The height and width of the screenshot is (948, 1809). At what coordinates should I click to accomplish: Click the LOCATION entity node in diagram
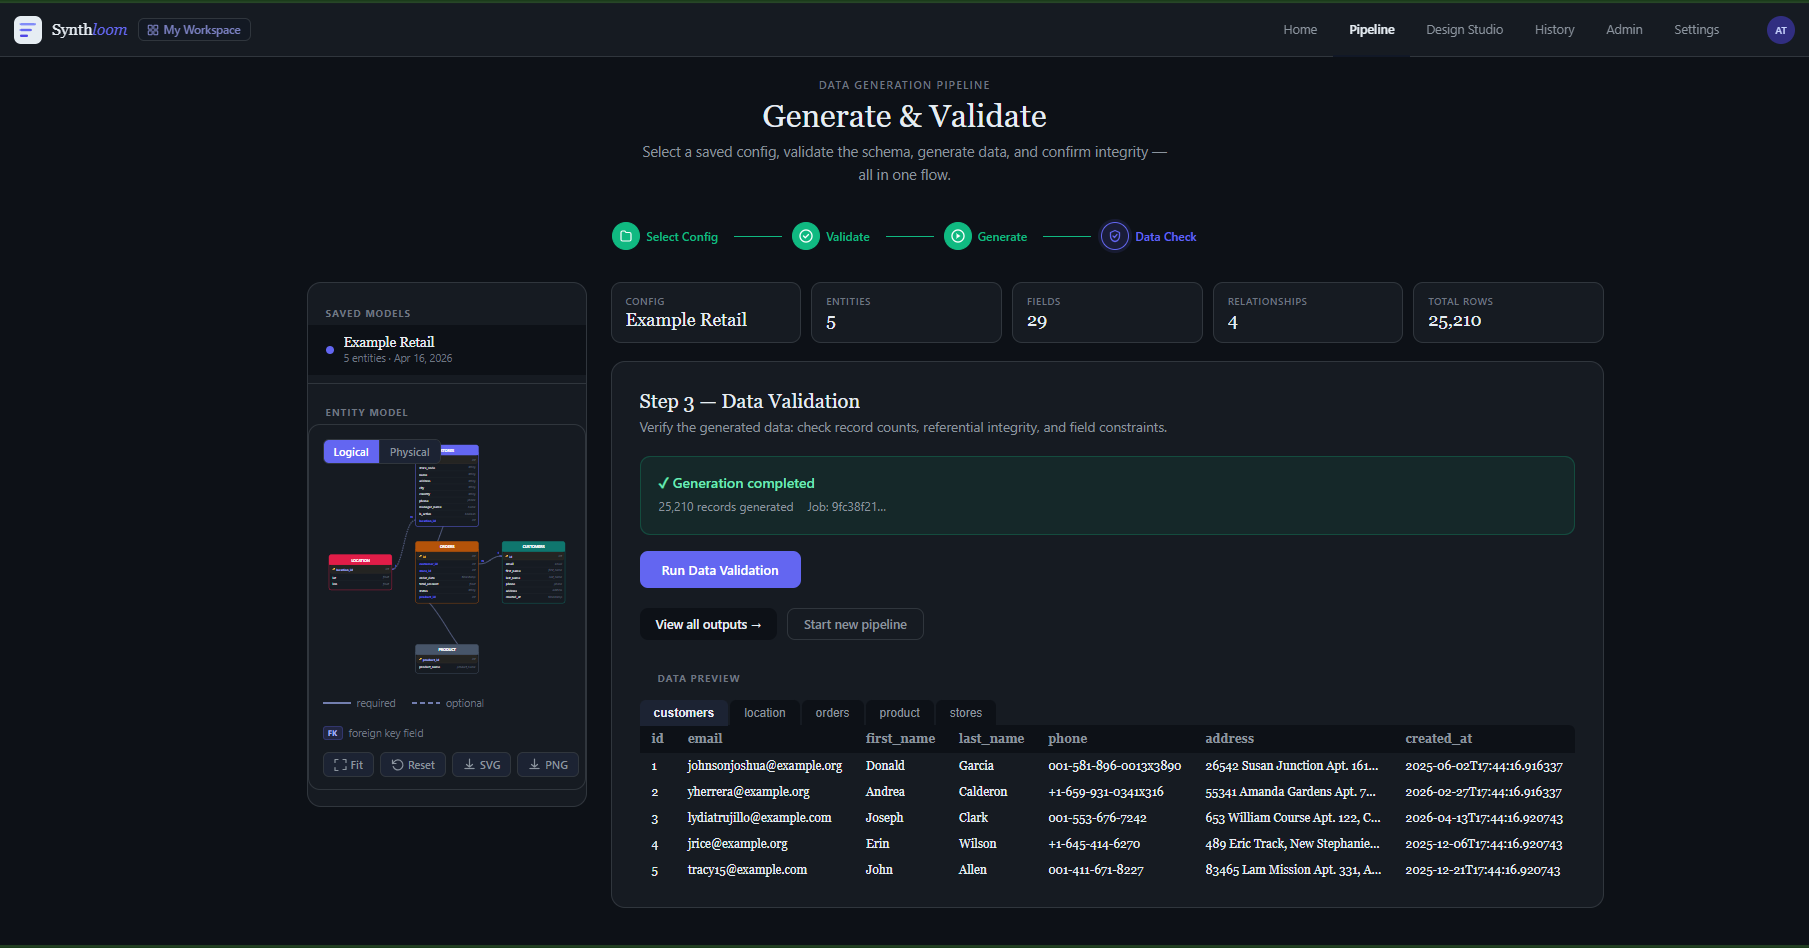pos(360,572)
